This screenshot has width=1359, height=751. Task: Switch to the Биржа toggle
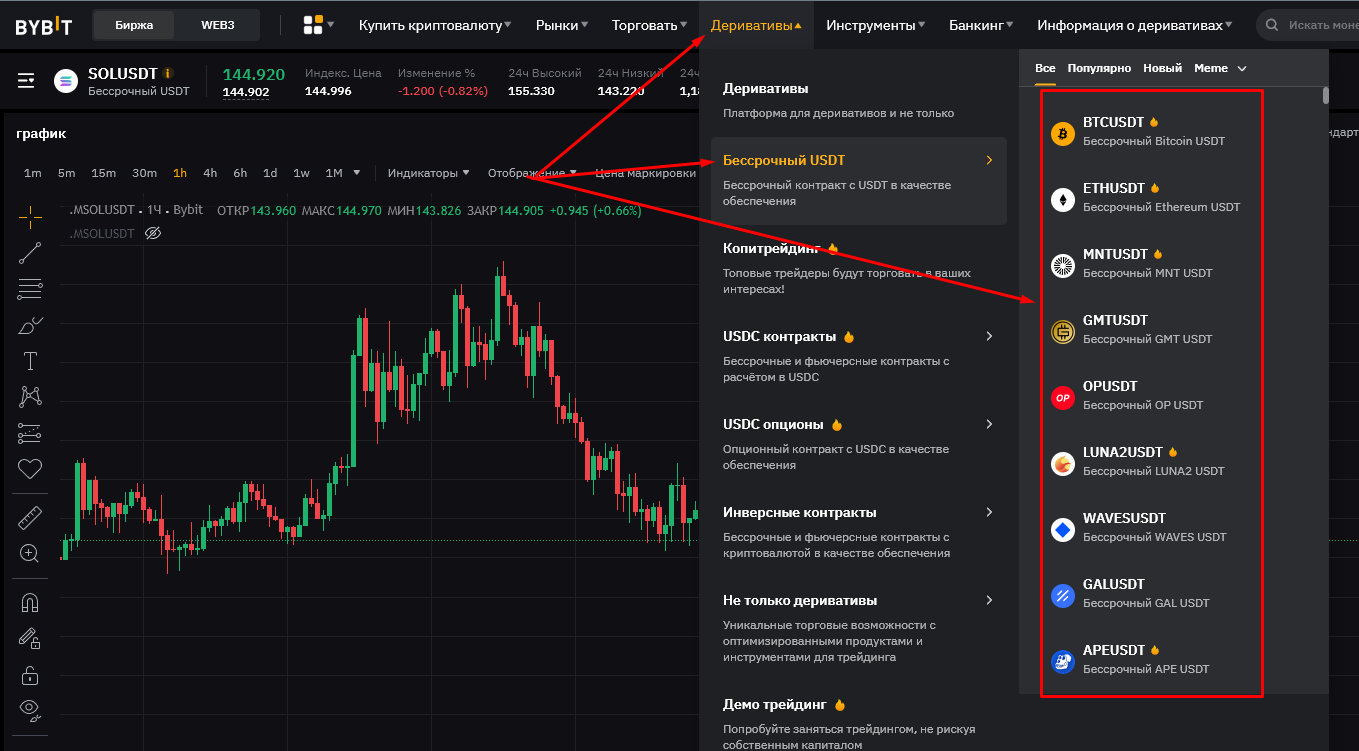click(x=135, y=25)
